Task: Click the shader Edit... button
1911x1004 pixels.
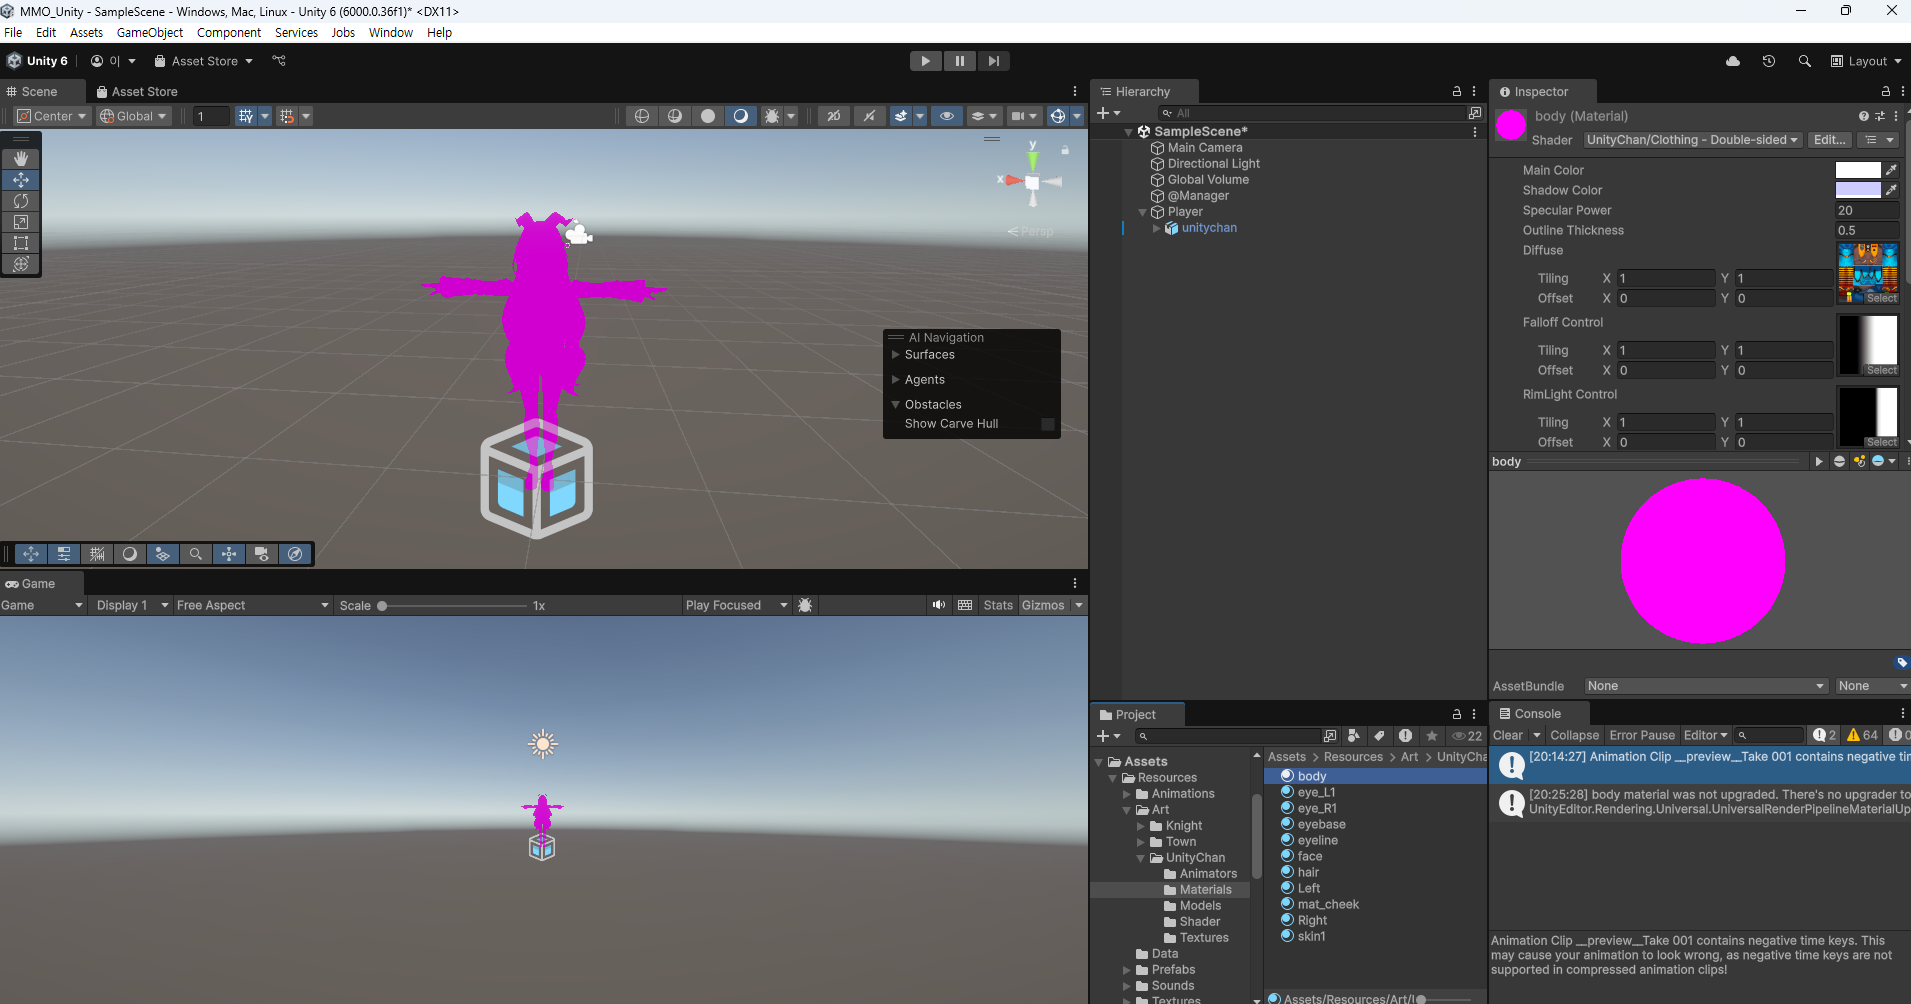Action: tap(1830, 140)
